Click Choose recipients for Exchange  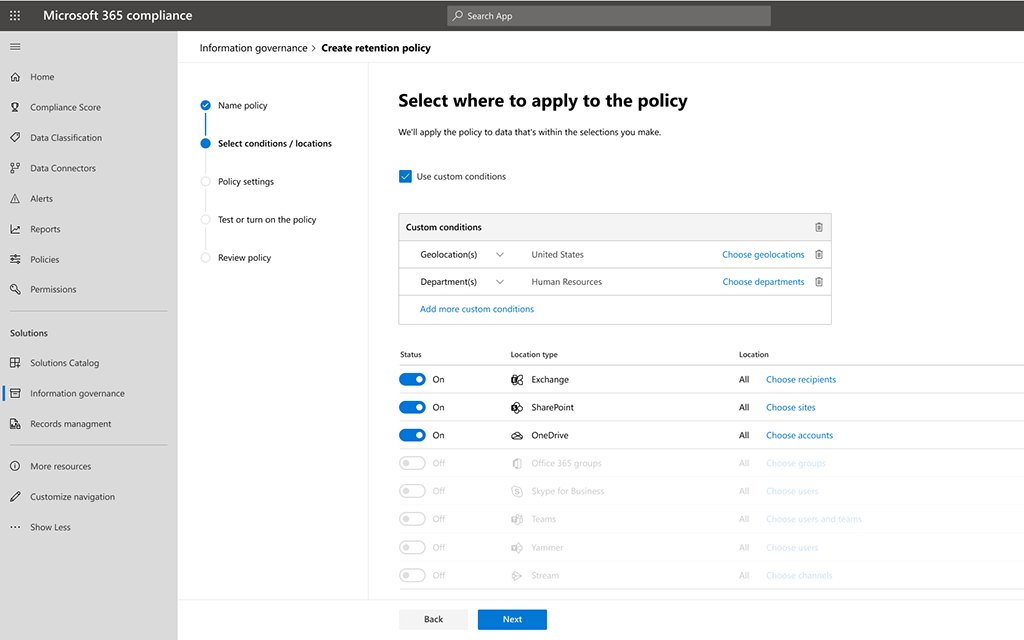click(801, 379)
